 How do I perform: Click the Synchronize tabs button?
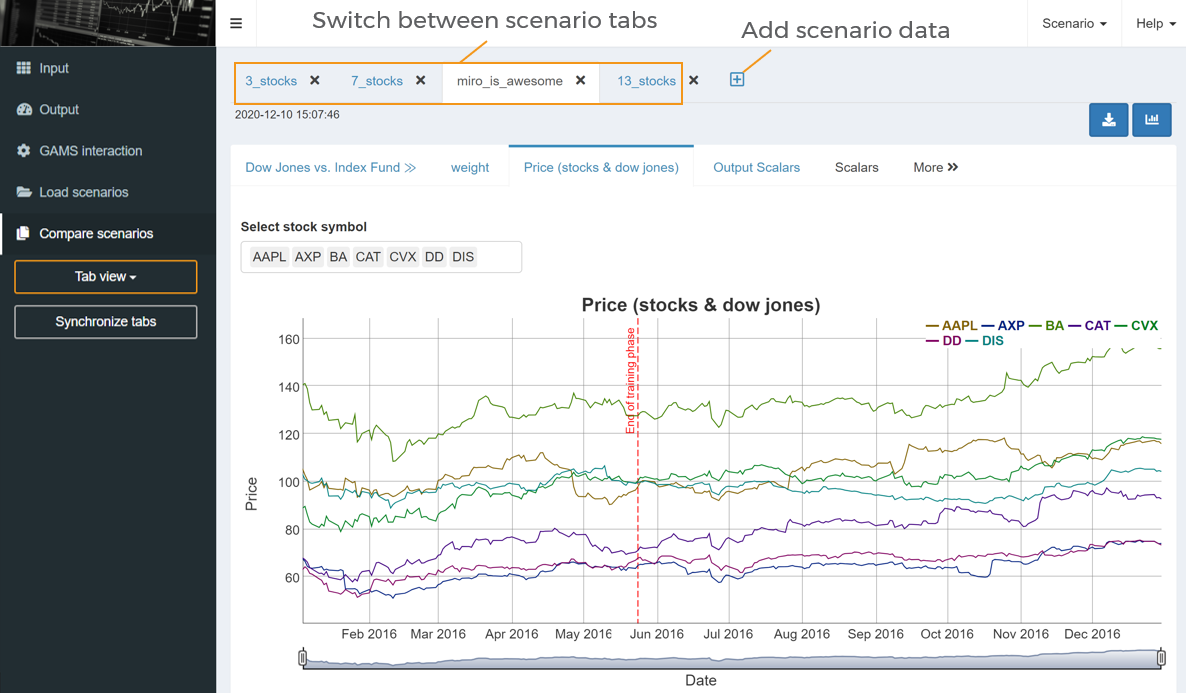click(106, 322)
